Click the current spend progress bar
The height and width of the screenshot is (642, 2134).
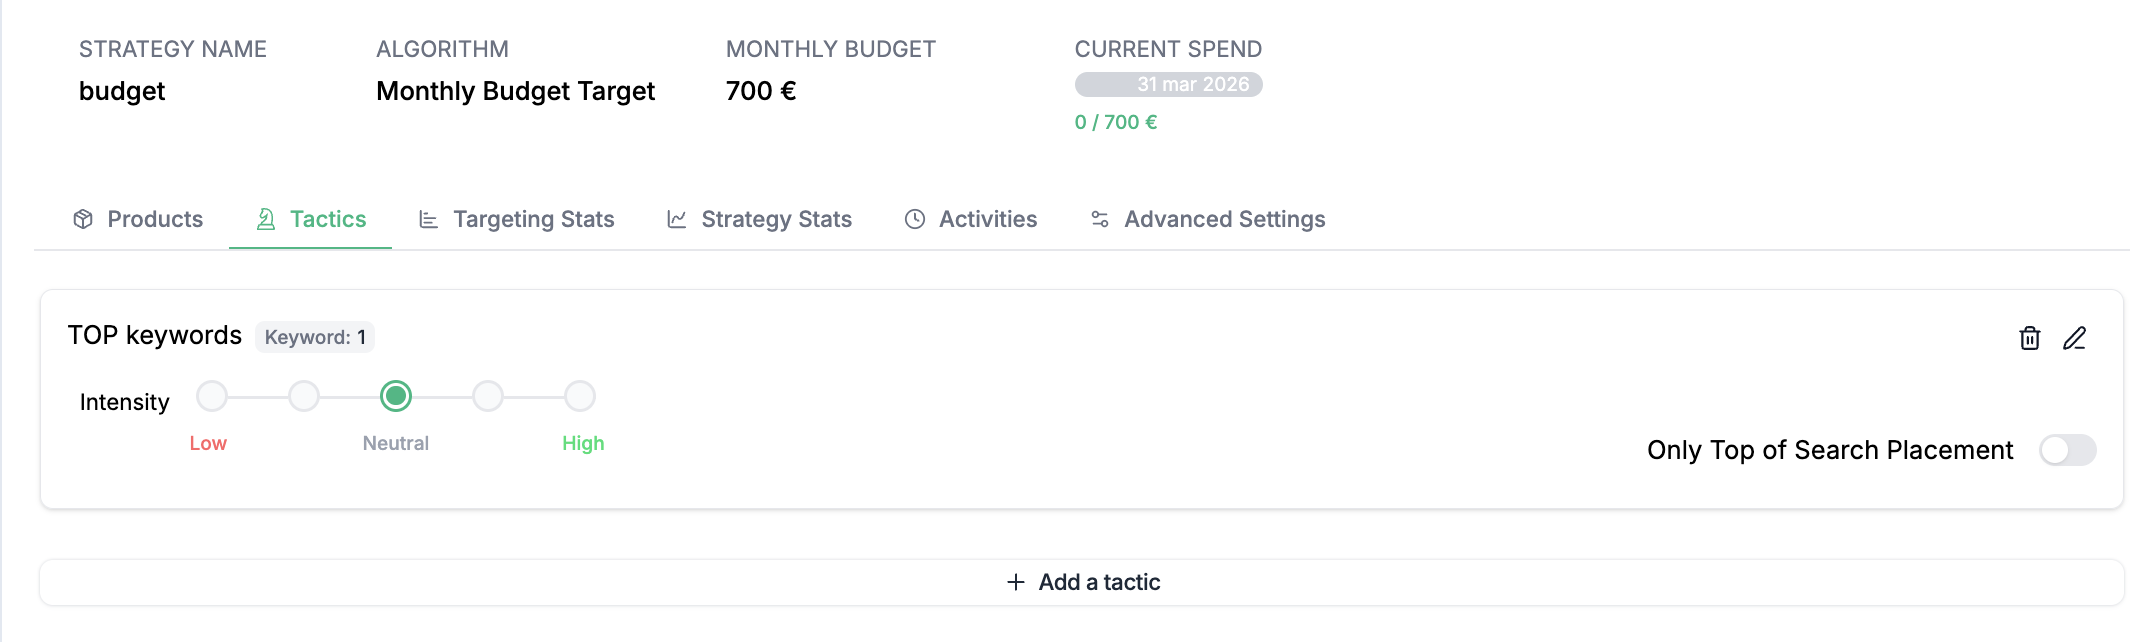point(1168,85)
